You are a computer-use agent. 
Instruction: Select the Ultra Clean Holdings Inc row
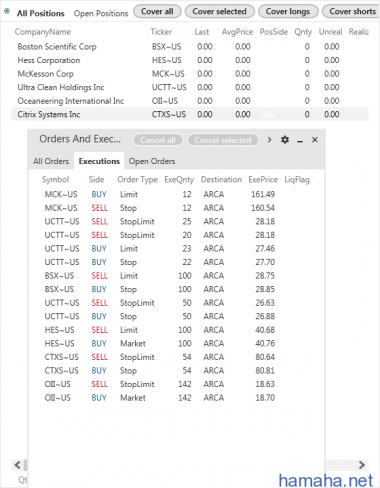[190, 87]
